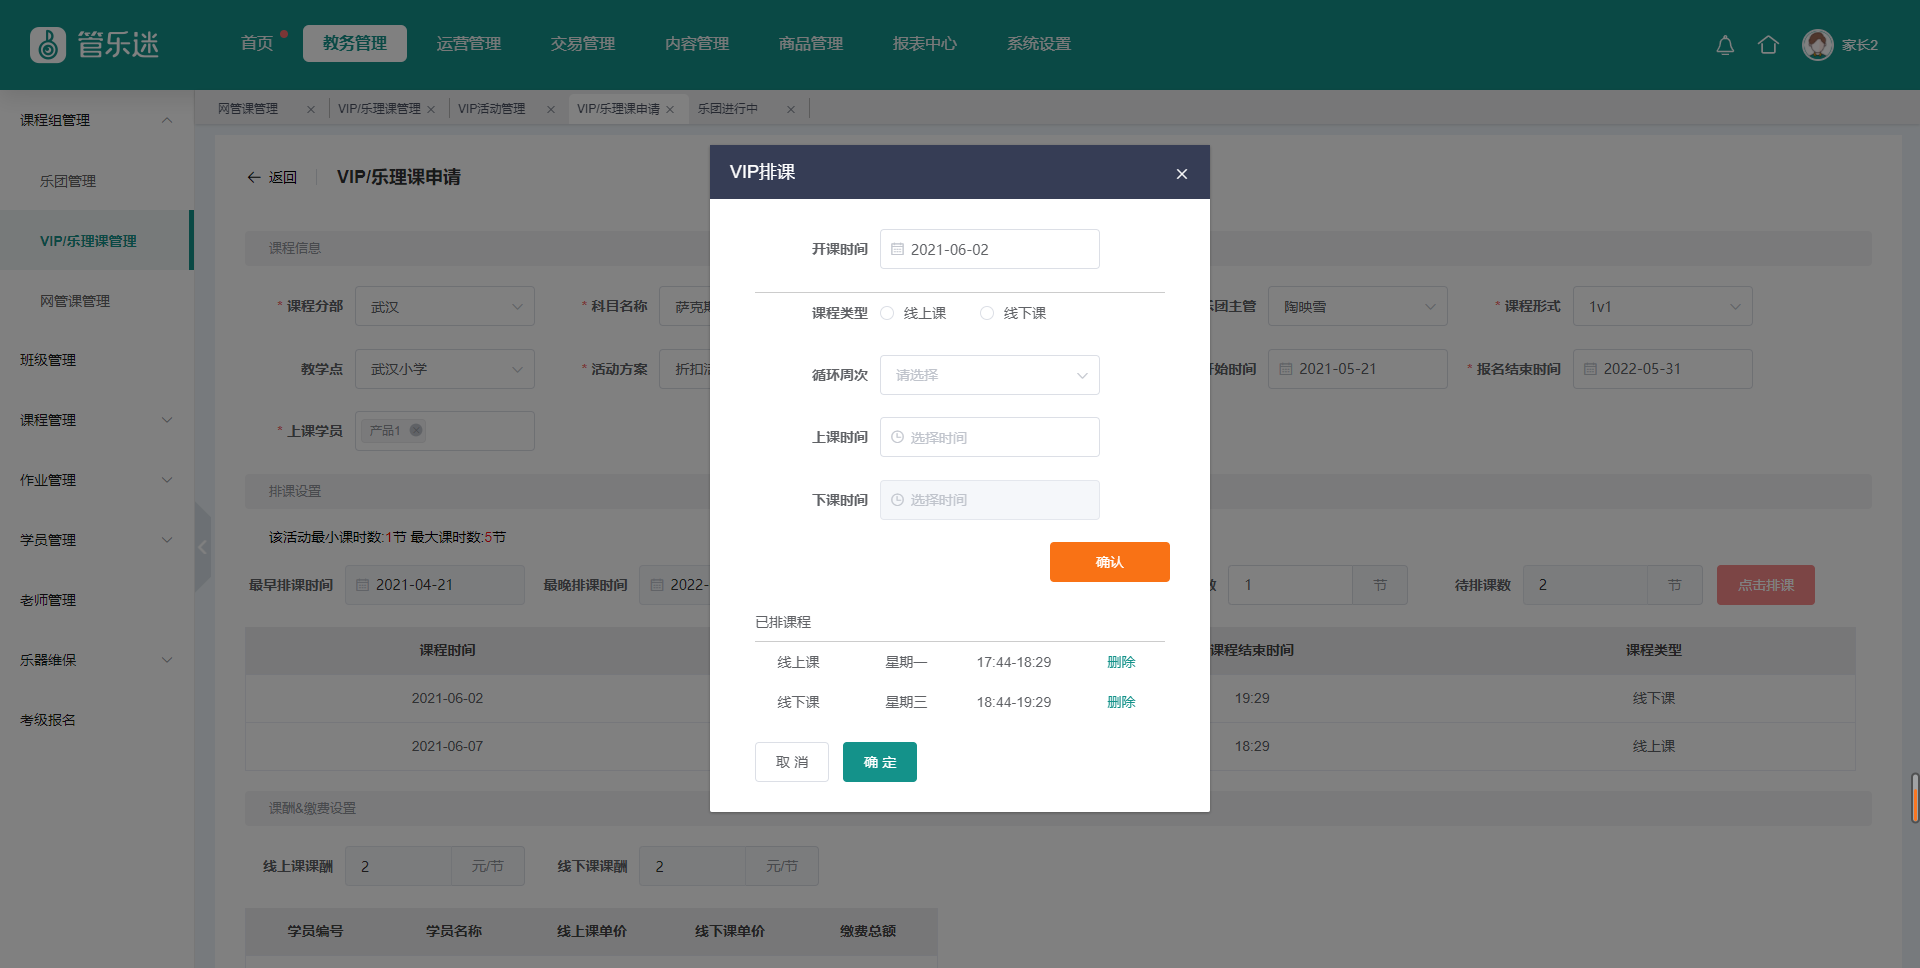Expand the 课程管理 sidebar menu
Viewport: 1920px width, 968px height.
point(96,420)
